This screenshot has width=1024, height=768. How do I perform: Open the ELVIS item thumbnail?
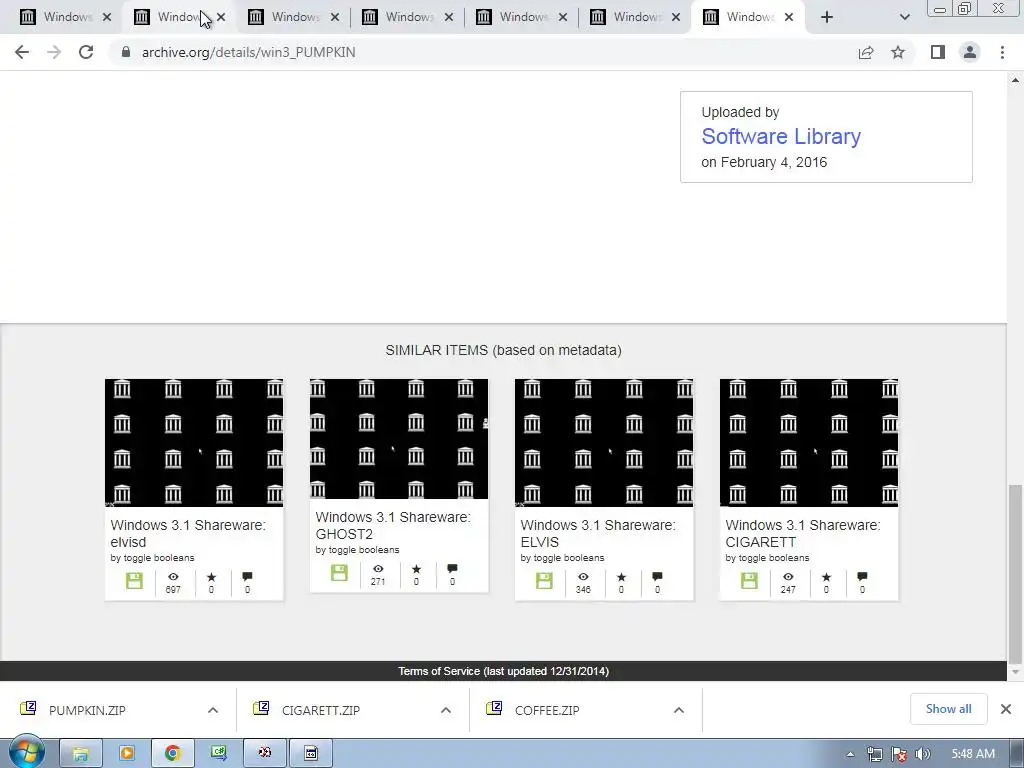point(604,443)
